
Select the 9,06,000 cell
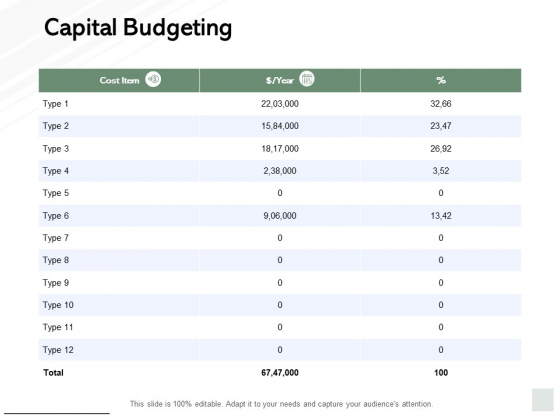280,216
